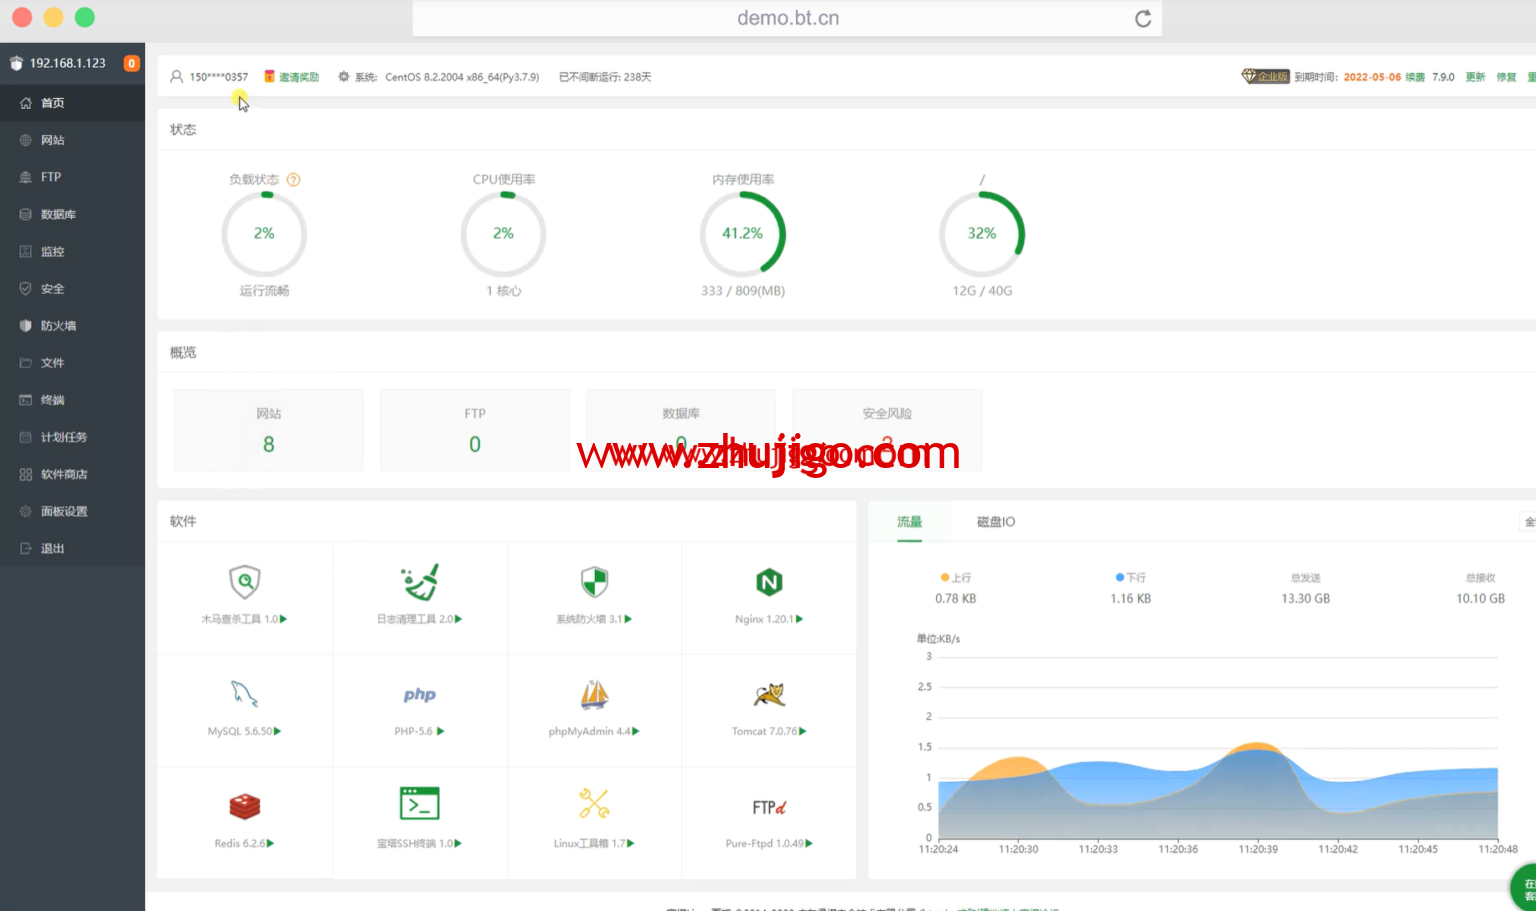The height and width of the screenshot is (911, 1536).
Task: Click the Linux toolbox wrench icon
Action: (x=594, y=804)
